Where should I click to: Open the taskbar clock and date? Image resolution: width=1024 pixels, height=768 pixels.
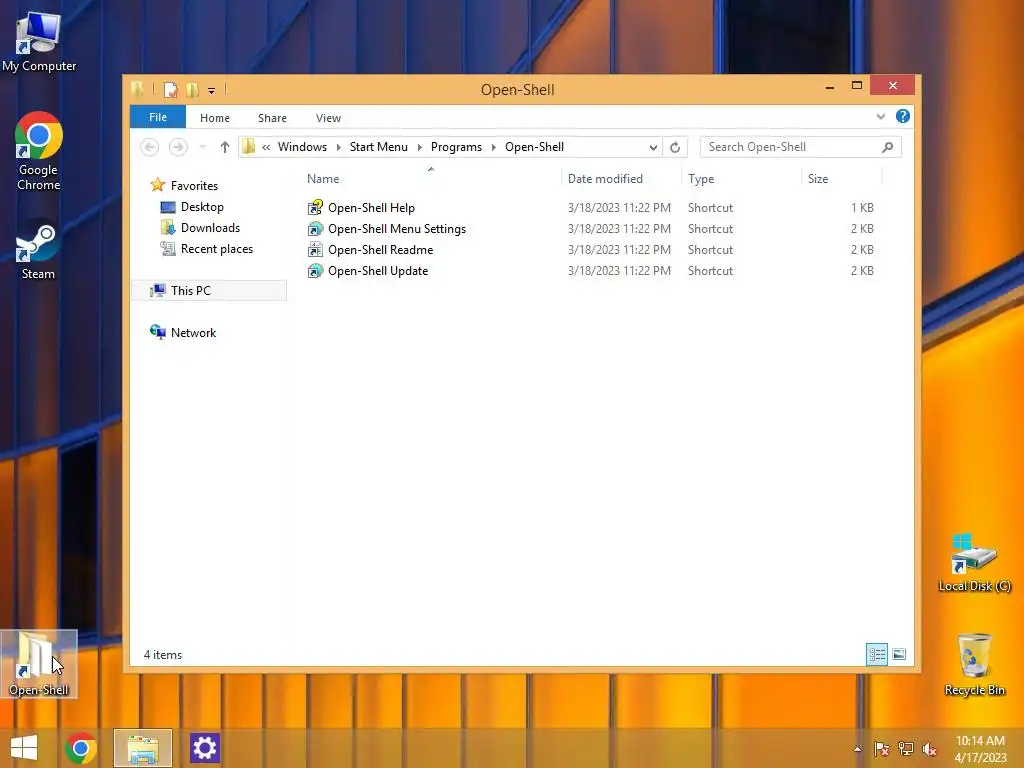[x=980, y=749]
